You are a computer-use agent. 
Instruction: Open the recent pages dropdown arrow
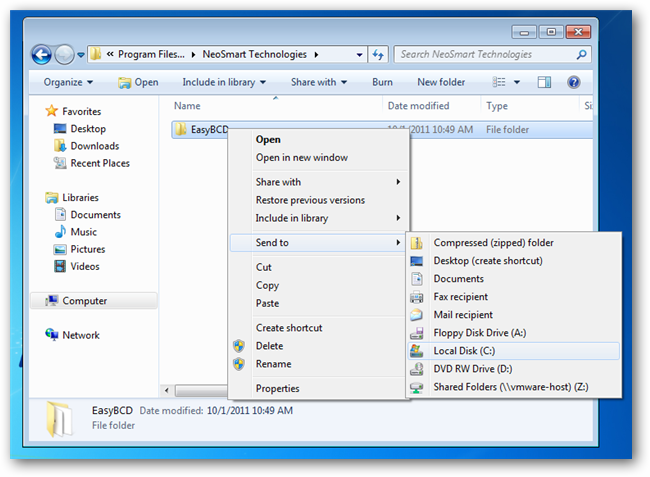(x=81, y=55)
